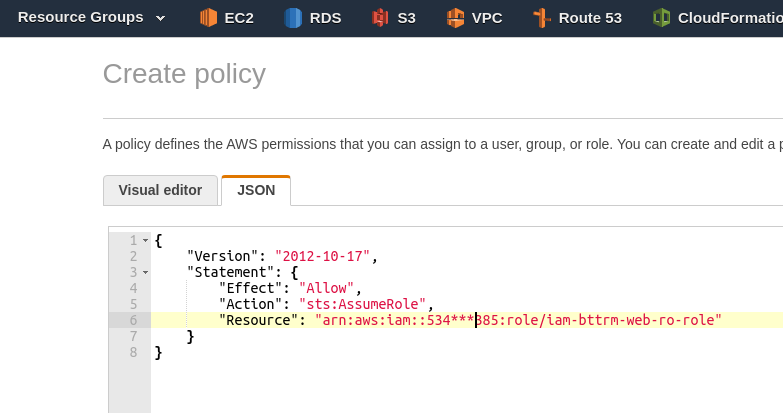
Task: Click the sts:AssumeRole action value
Action: point(363,304)
